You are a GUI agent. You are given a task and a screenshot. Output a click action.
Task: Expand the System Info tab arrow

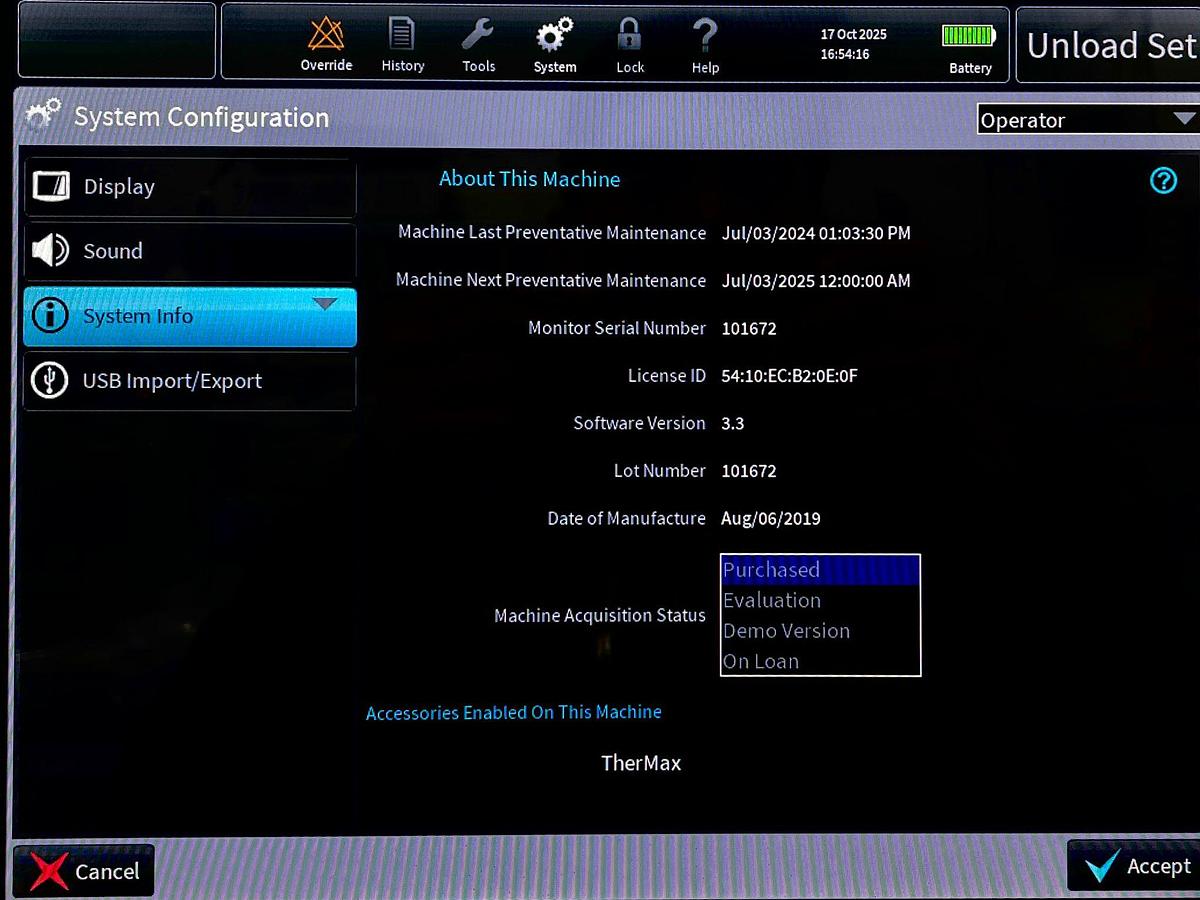tap(325, 304)
